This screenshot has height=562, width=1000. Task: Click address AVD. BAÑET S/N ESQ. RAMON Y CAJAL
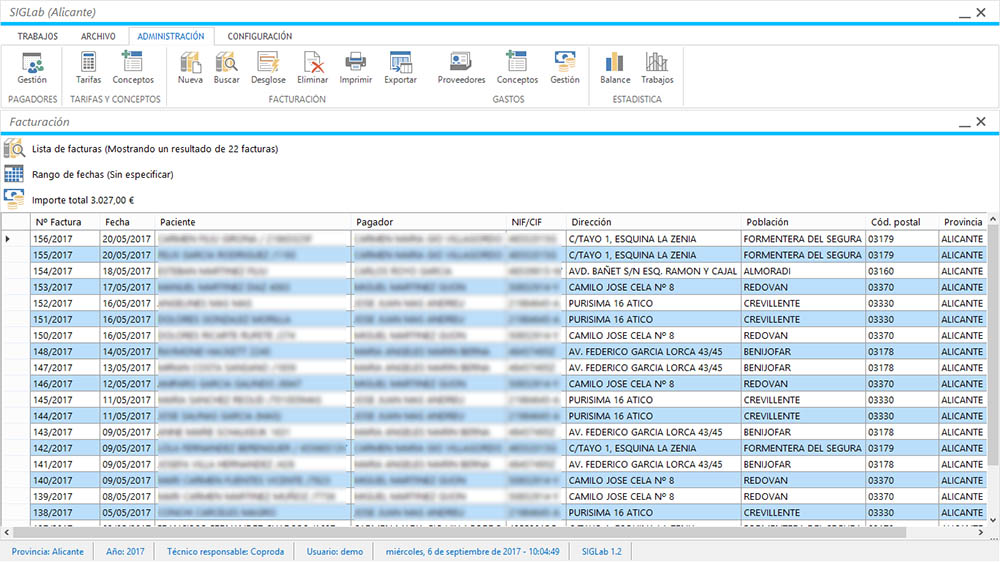(652, 271)
